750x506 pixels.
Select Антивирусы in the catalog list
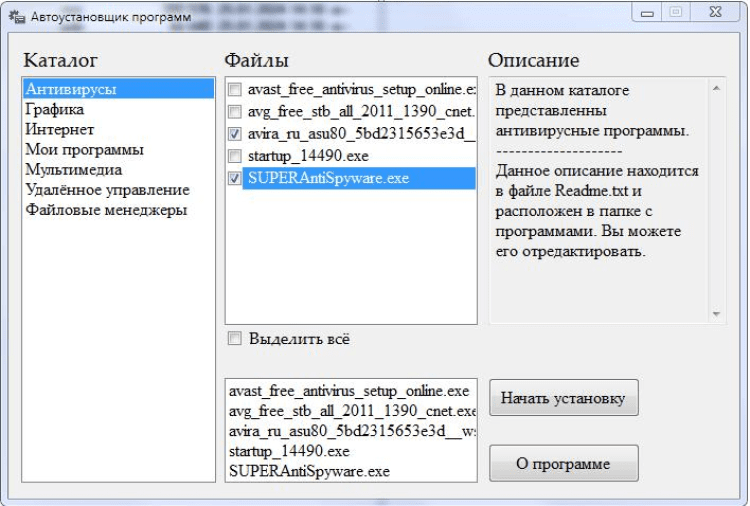[x=118, y=89]
